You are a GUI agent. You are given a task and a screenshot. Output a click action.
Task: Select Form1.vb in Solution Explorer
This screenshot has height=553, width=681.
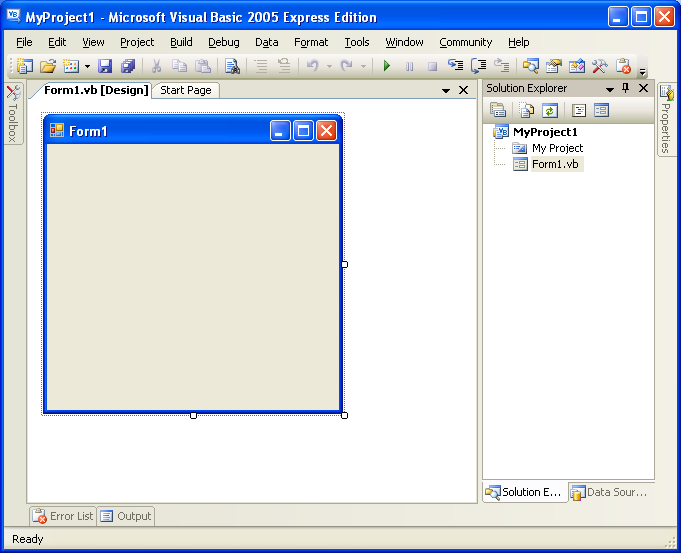pyautogui.click(x=555, y=164)
